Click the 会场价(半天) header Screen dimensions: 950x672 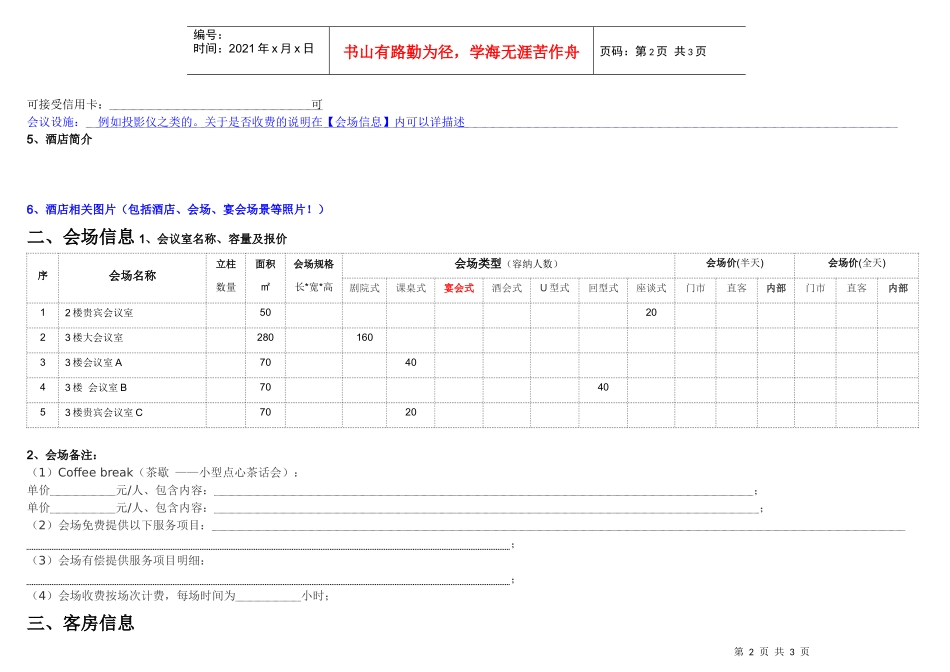(x=734, y=263)
